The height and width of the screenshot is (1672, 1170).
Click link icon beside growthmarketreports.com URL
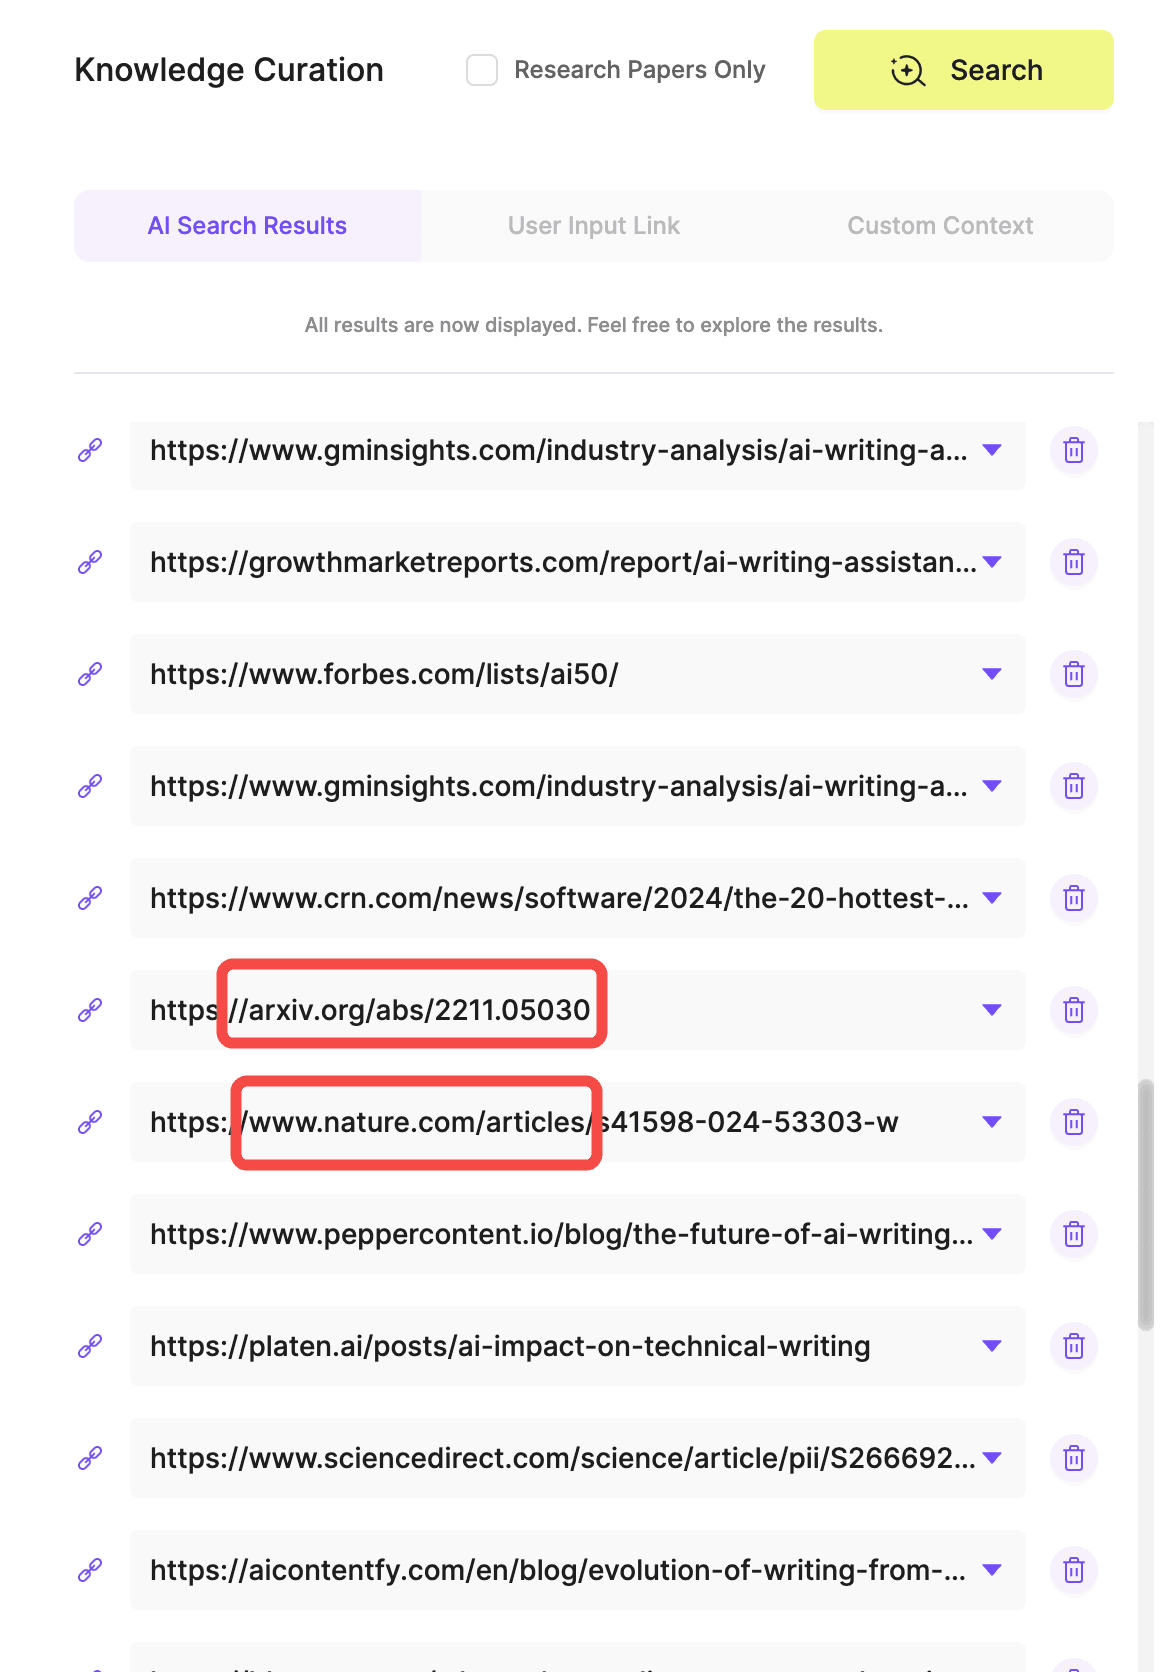pyautogui.click(x=90, y=562)
